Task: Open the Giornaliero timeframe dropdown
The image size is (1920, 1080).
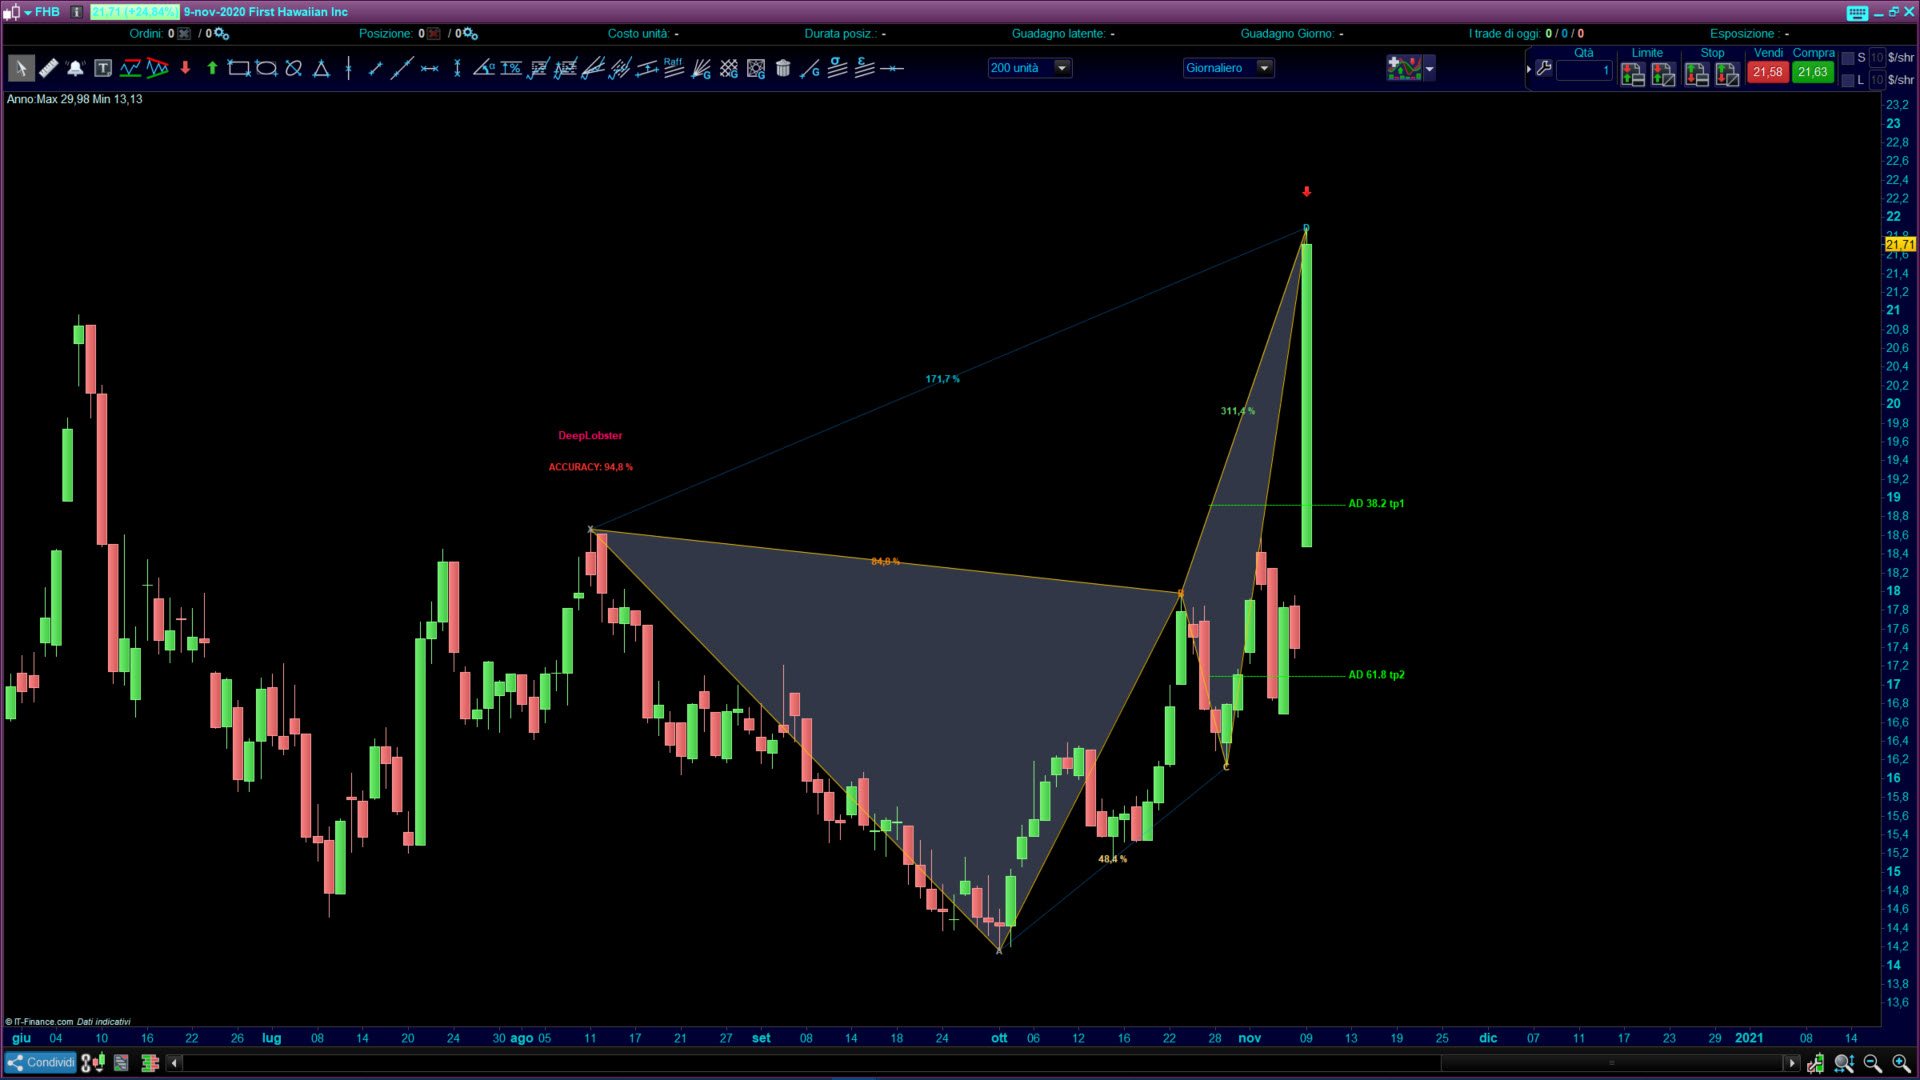Action: pyautogui.click(x=1264, y=68)
